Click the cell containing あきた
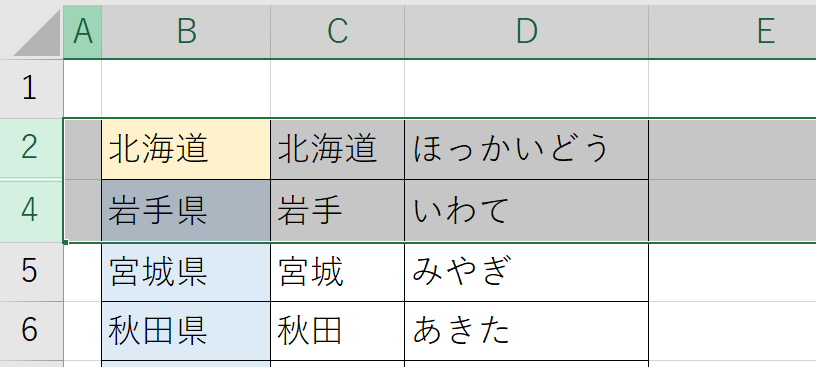This screenshot has height=367, width=816. [526, 331]
